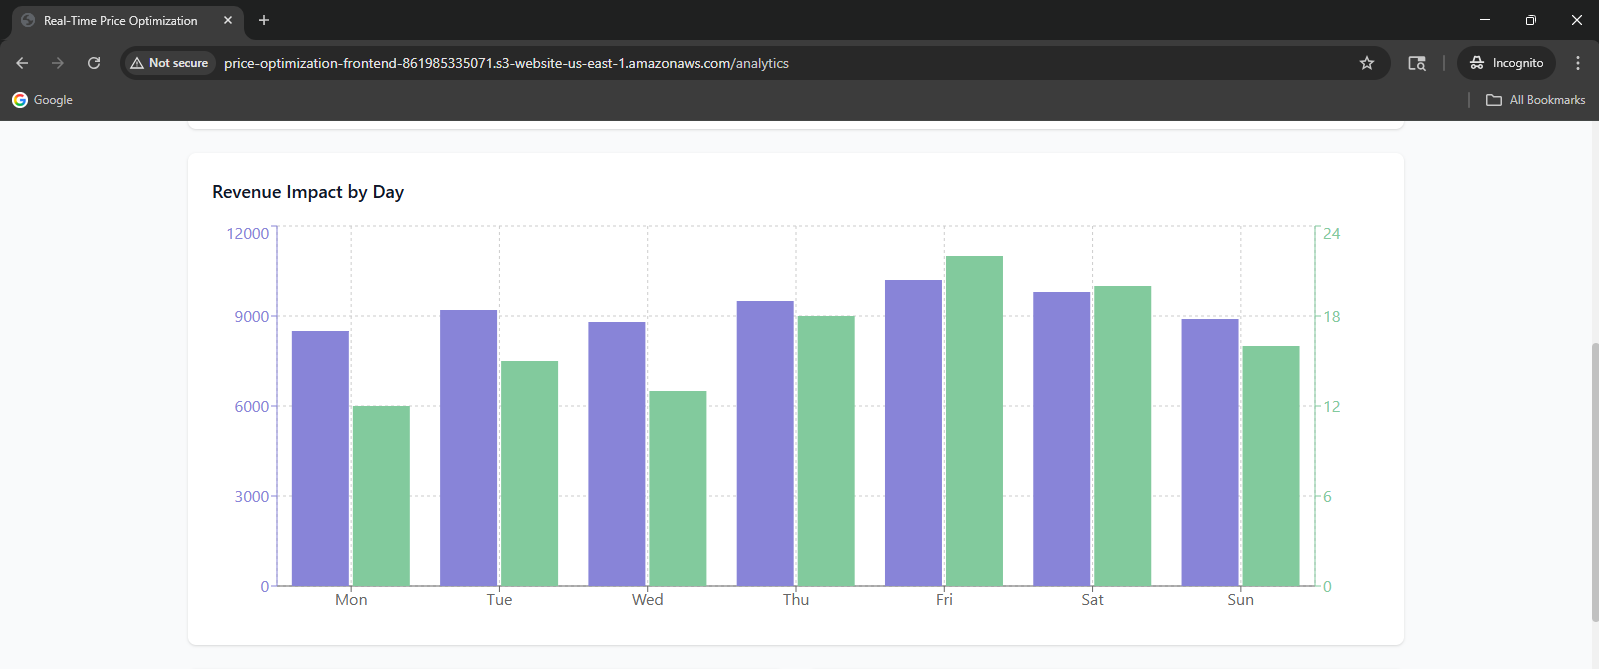Open a new tab with plus button
1599x669 pixels.
coord(264,20)
